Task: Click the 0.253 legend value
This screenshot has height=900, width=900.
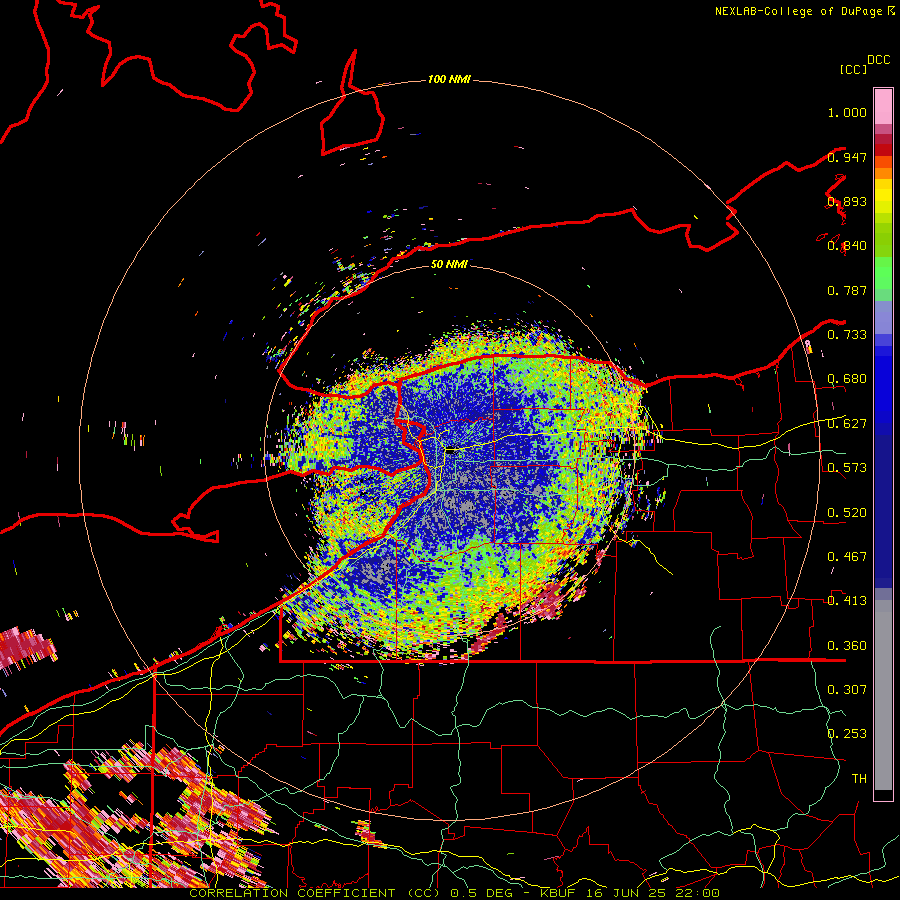Action: point(847,734)
